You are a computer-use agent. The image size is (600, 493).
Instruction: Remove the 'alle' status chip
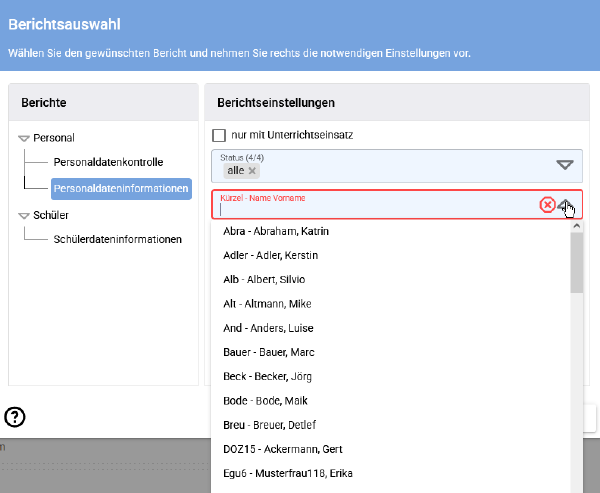coord(252,171)
